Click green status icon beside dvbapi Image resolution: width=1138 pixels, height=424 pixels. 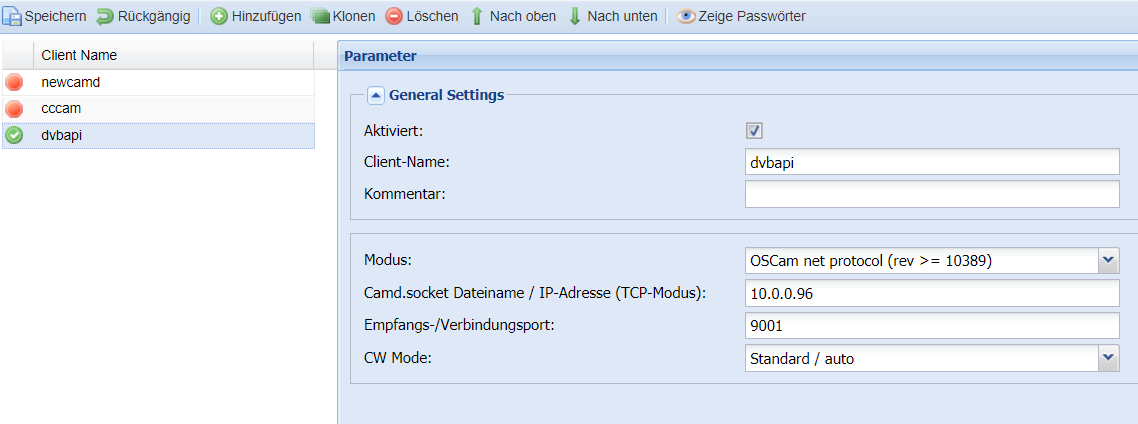click(x=14, y=135)
